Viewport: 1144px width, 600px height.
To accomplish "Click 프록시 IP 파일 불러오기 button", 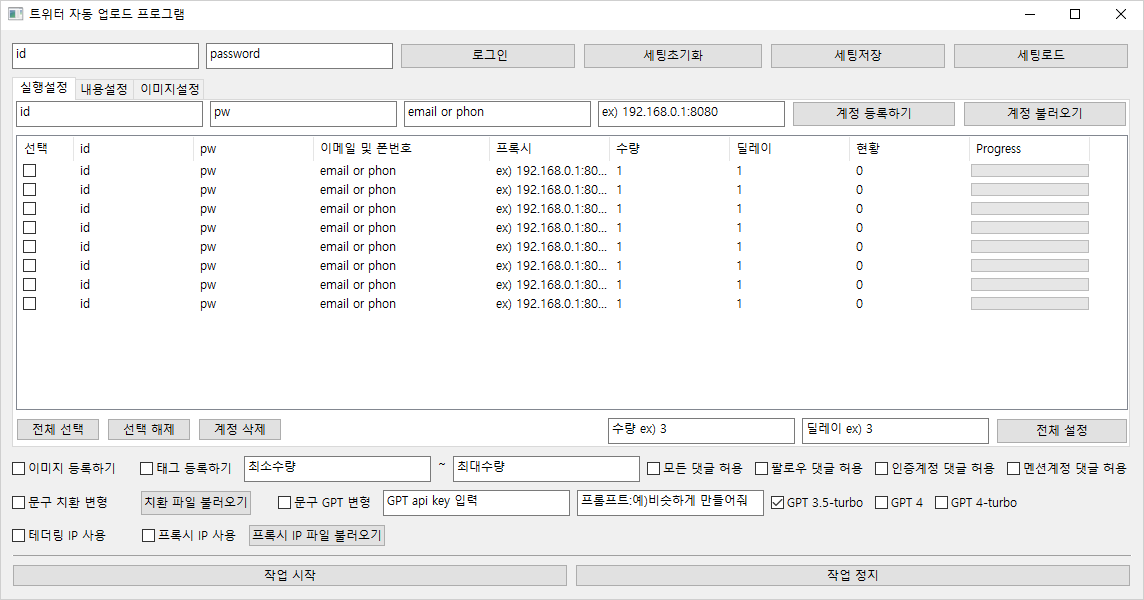I will click(317, 536).
